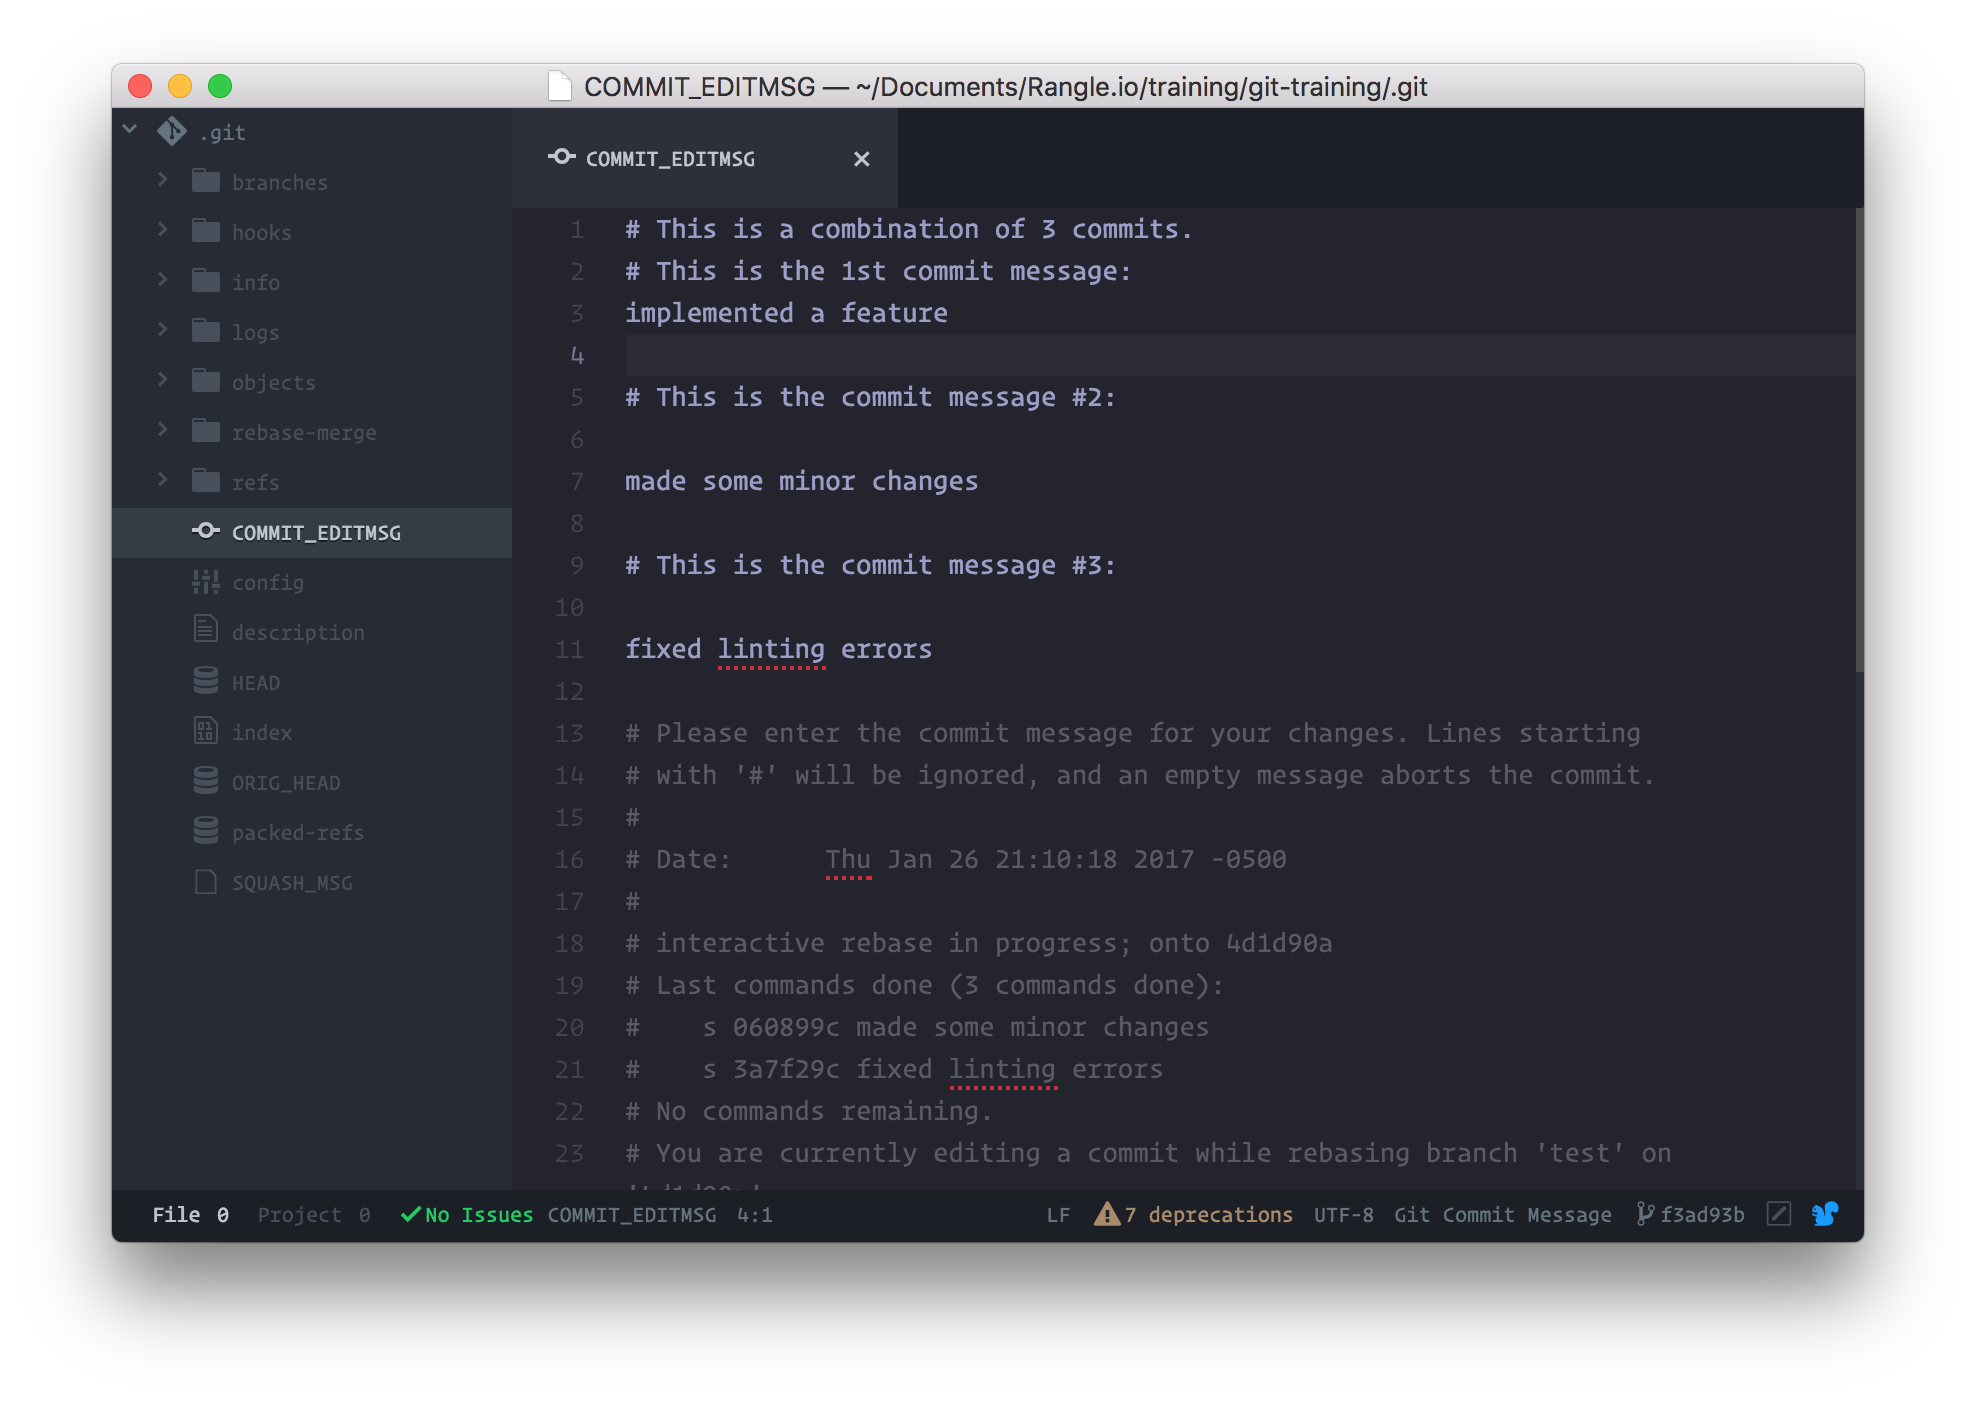
Task: Close the COMMIT_EDITMSG tab
Action: [x=861, y=159]
